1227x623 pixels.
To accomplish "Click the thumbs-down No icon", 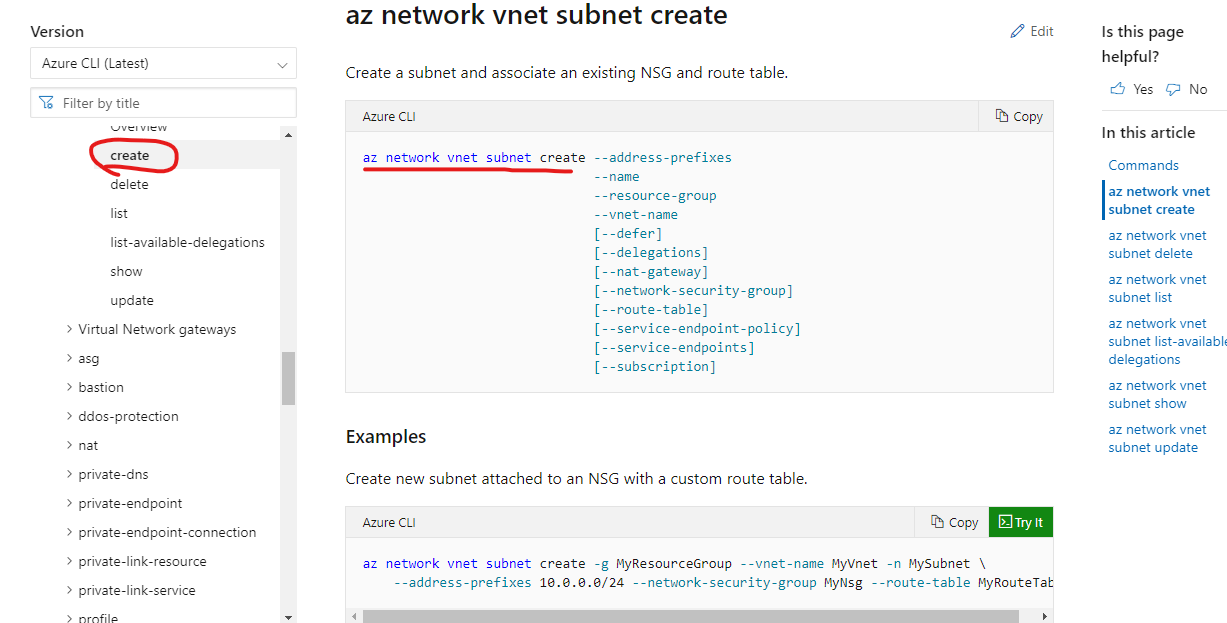I will pos(1173,89).
